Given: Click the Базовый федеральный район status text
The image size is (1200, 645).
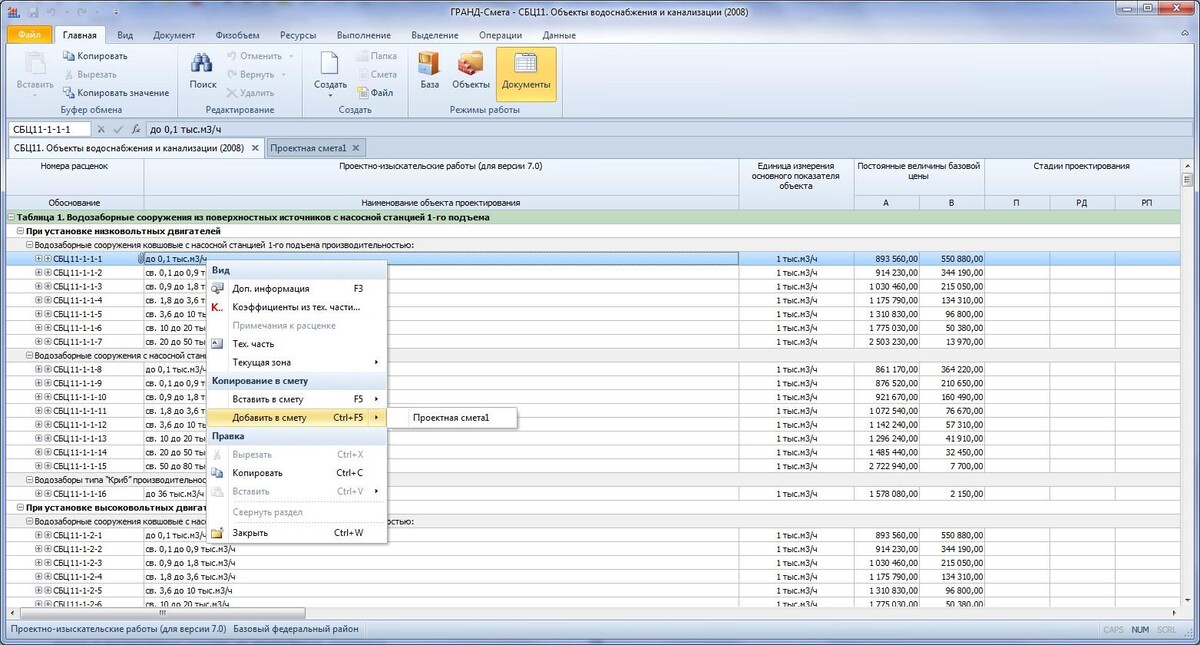Looking at the screenshot, I should 295,629.
